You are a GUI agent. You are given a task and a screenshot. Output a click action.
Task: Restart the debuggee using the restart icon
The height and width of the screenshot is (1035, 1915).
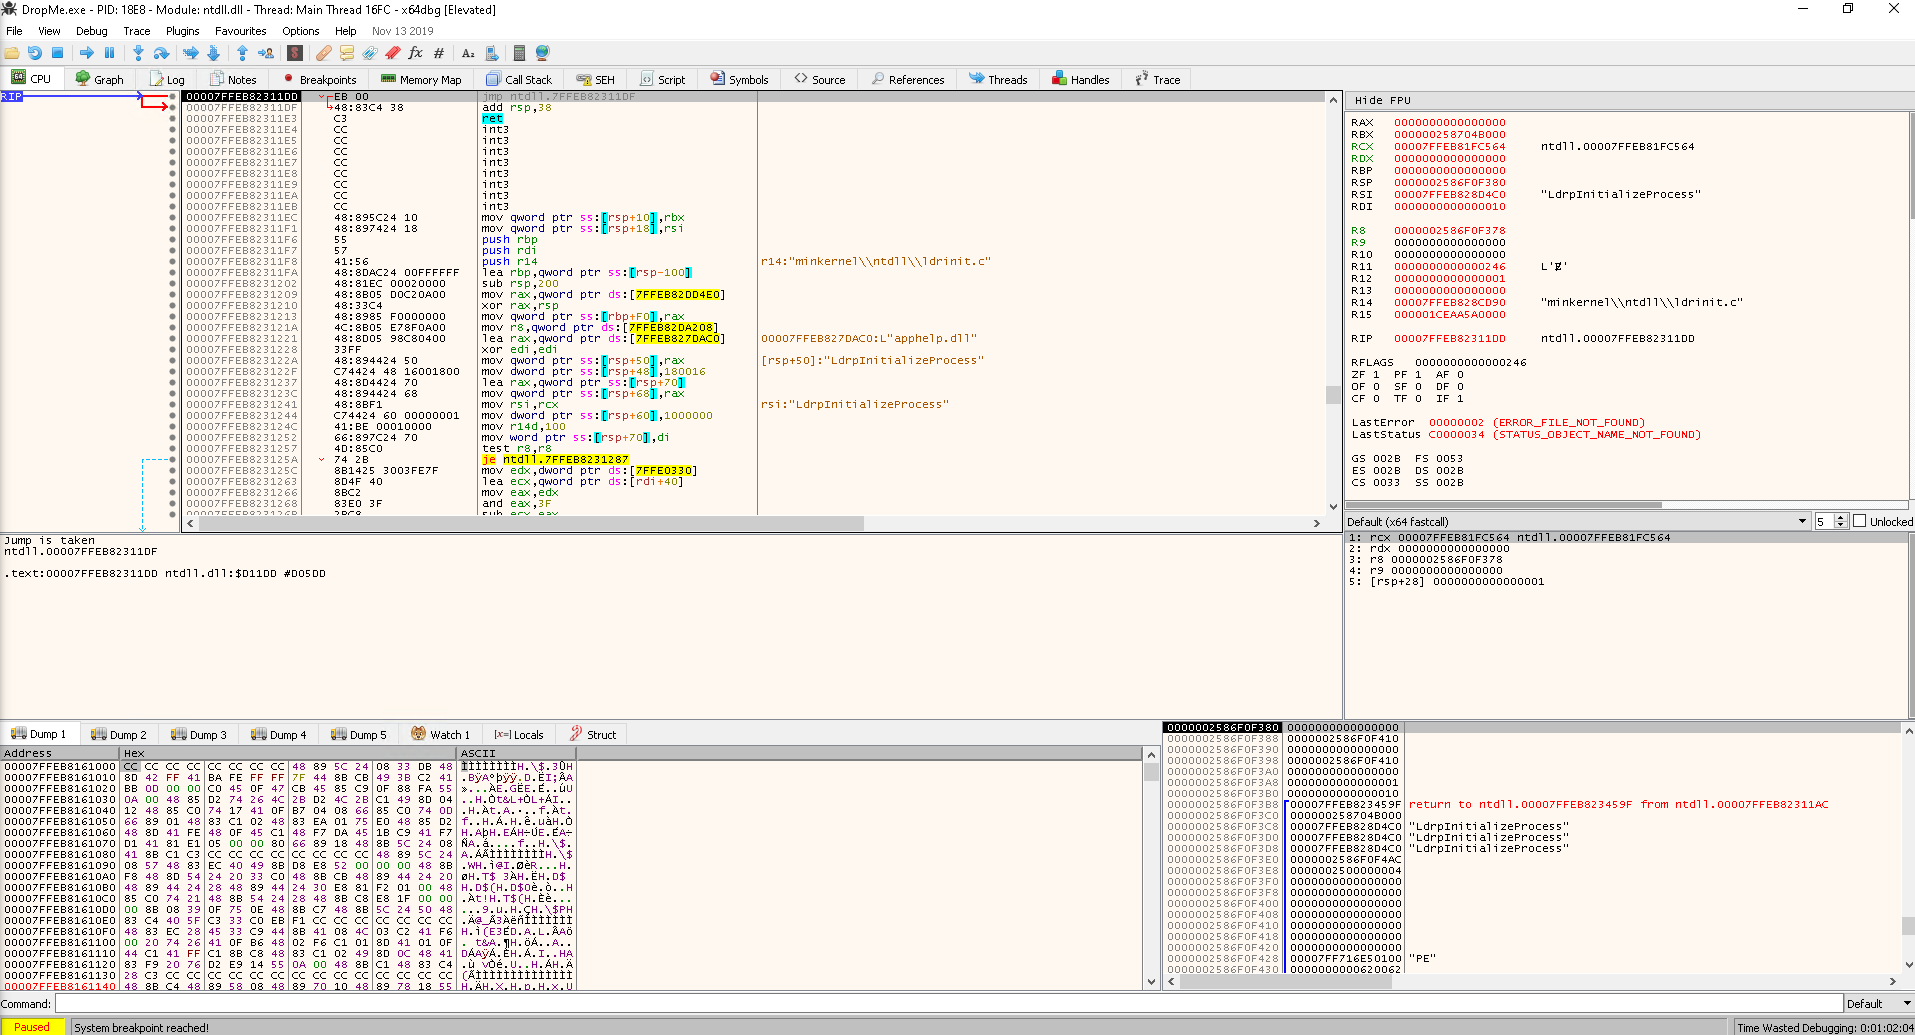pyautogui.click(x=35, y=53)
